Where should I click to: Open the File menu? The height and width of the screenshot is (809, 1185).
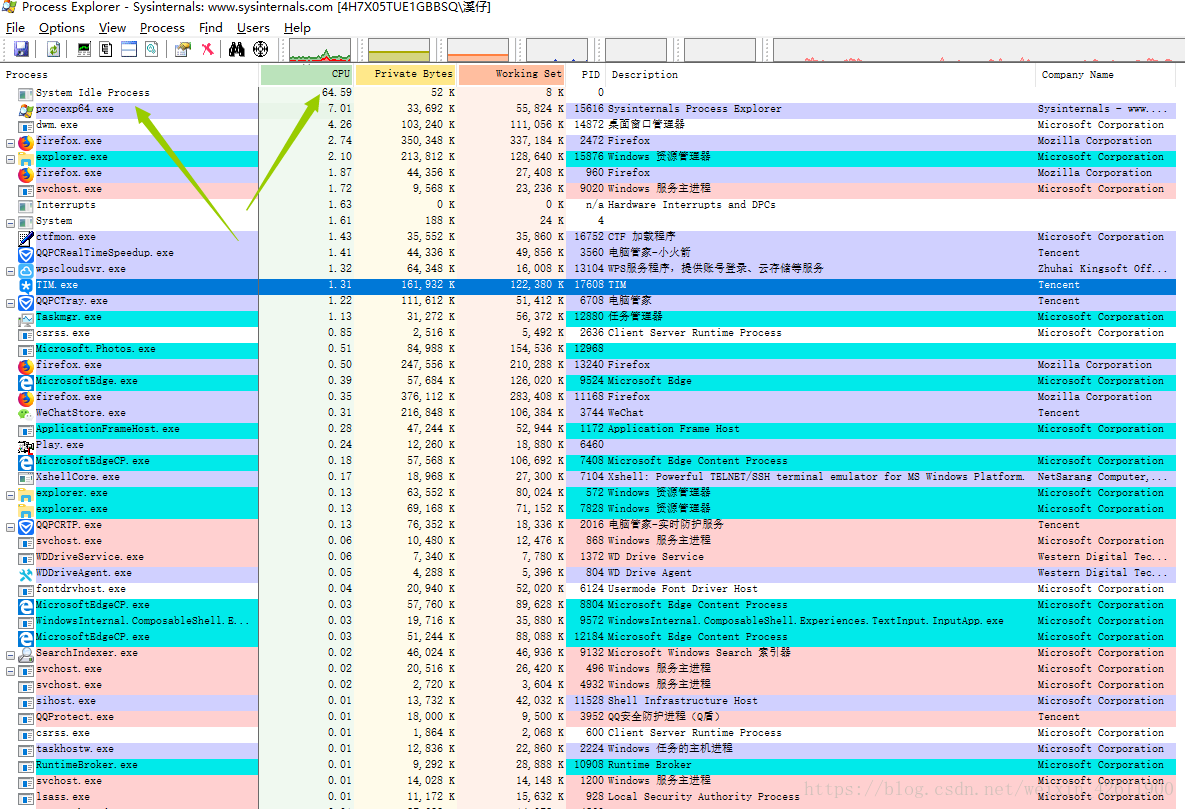15,28
